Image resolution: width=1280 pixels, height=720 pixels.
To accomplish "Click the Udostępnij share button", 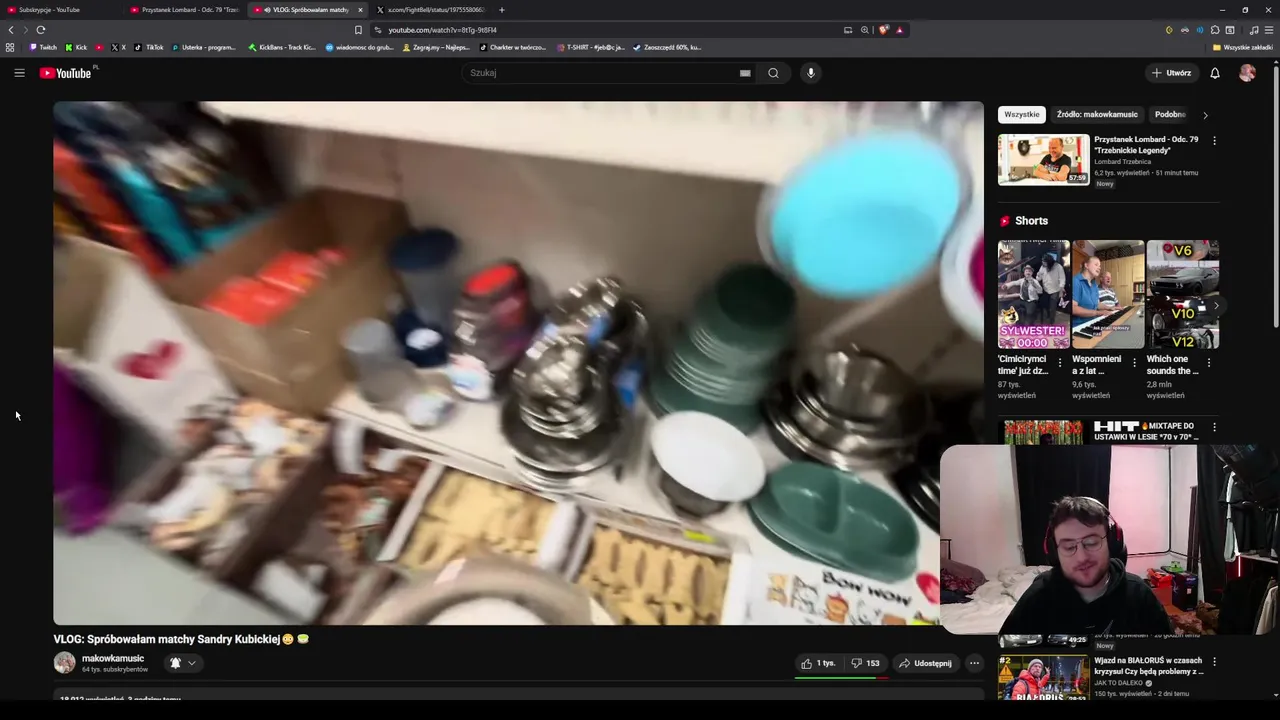I will click(x=925, y=663).
